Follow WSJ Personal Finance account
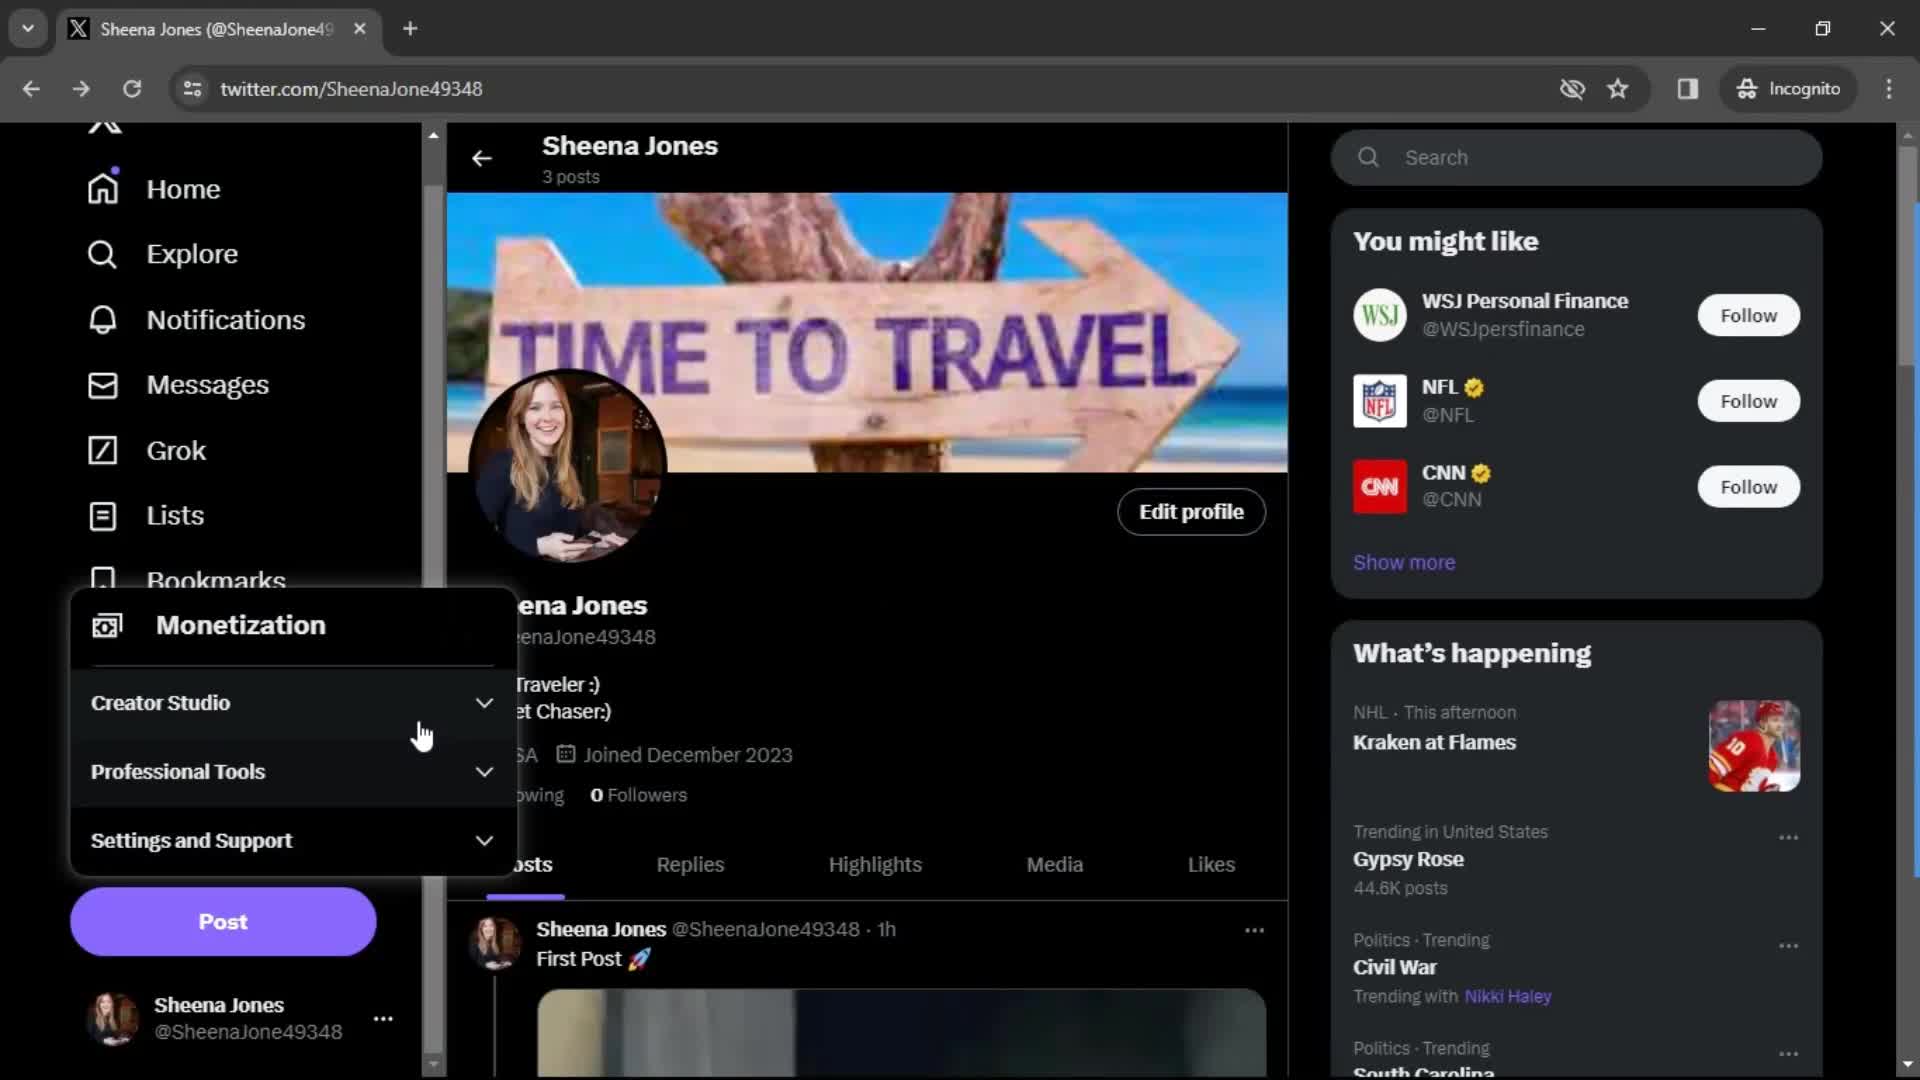Screen dimensions: 1920x1080 [x=1749, y=314]
